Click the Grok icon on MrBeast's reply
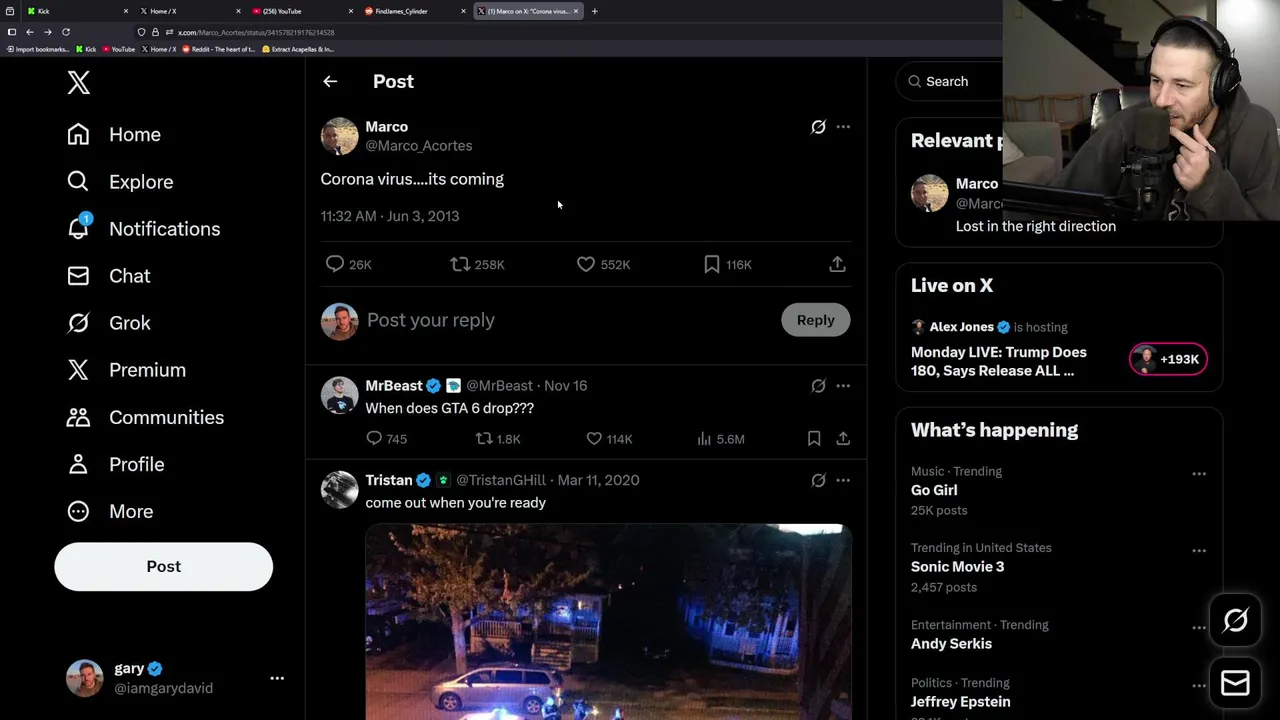Image resolution: width=1280 pixels, height=720 pixels. 818,386
